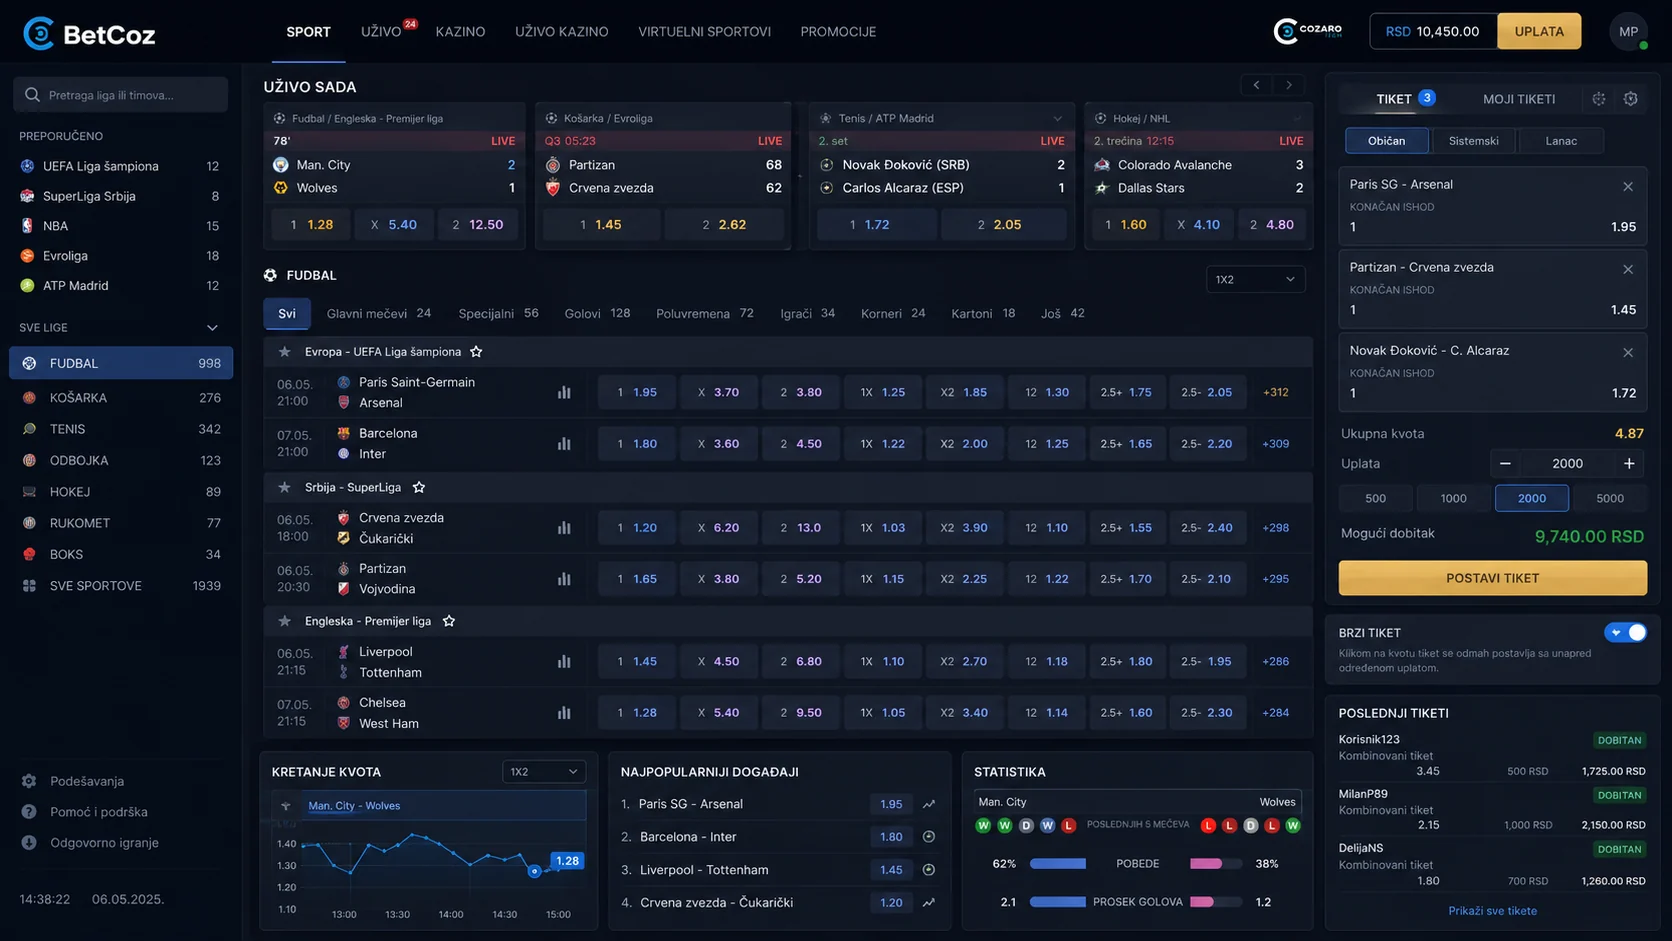Open Odgovorno igranje page

tap(104, 842)
